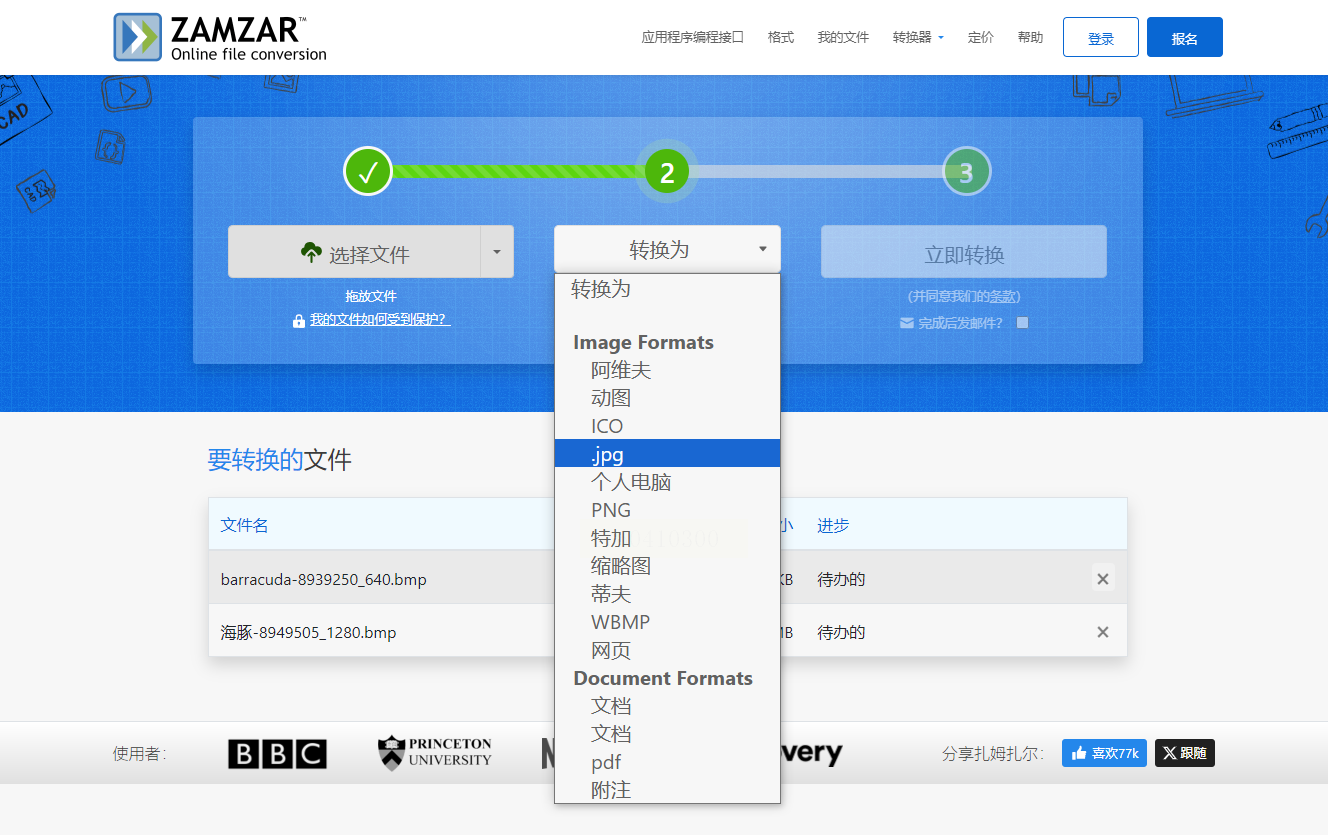The height and width of the screenshot is (835, 1328).
Task: Click the 登录 login button
Action: pos(1100,37)
